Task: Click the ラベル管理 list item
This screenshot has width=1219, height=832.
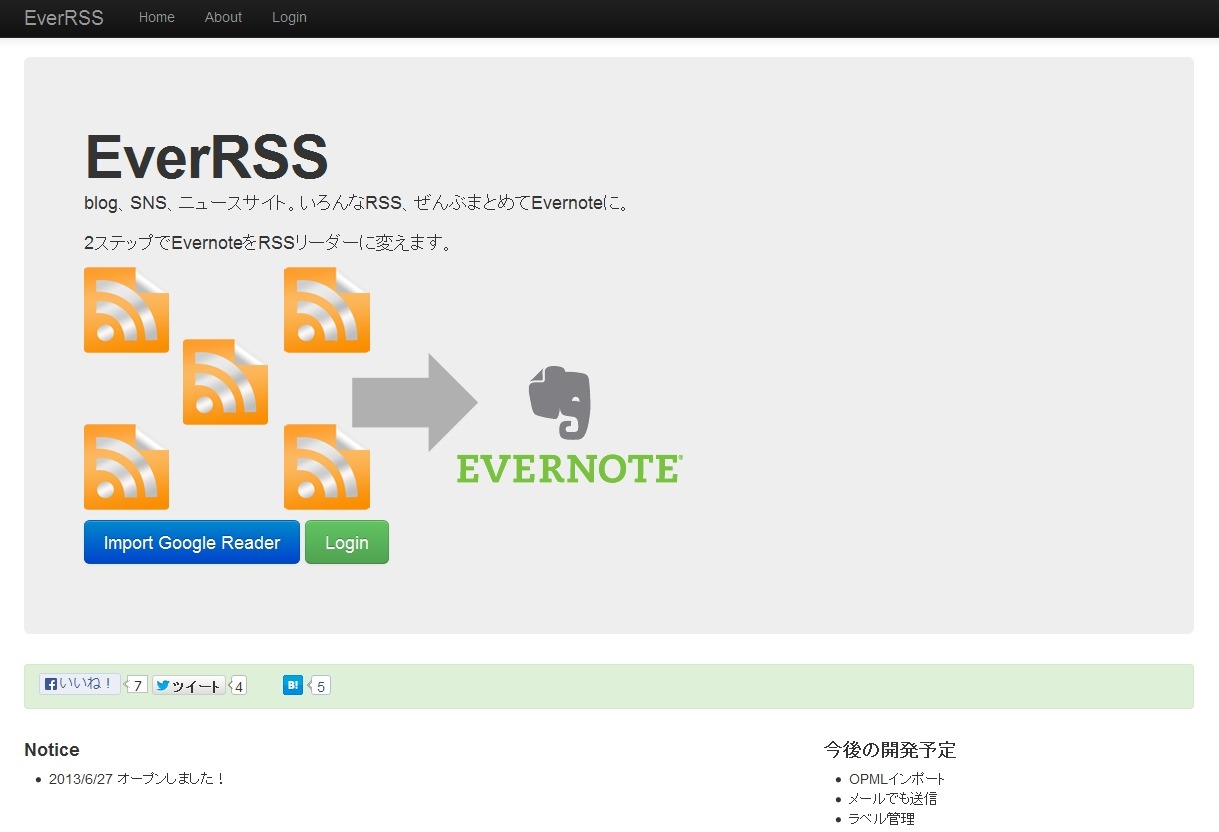Action: (881, 819)
